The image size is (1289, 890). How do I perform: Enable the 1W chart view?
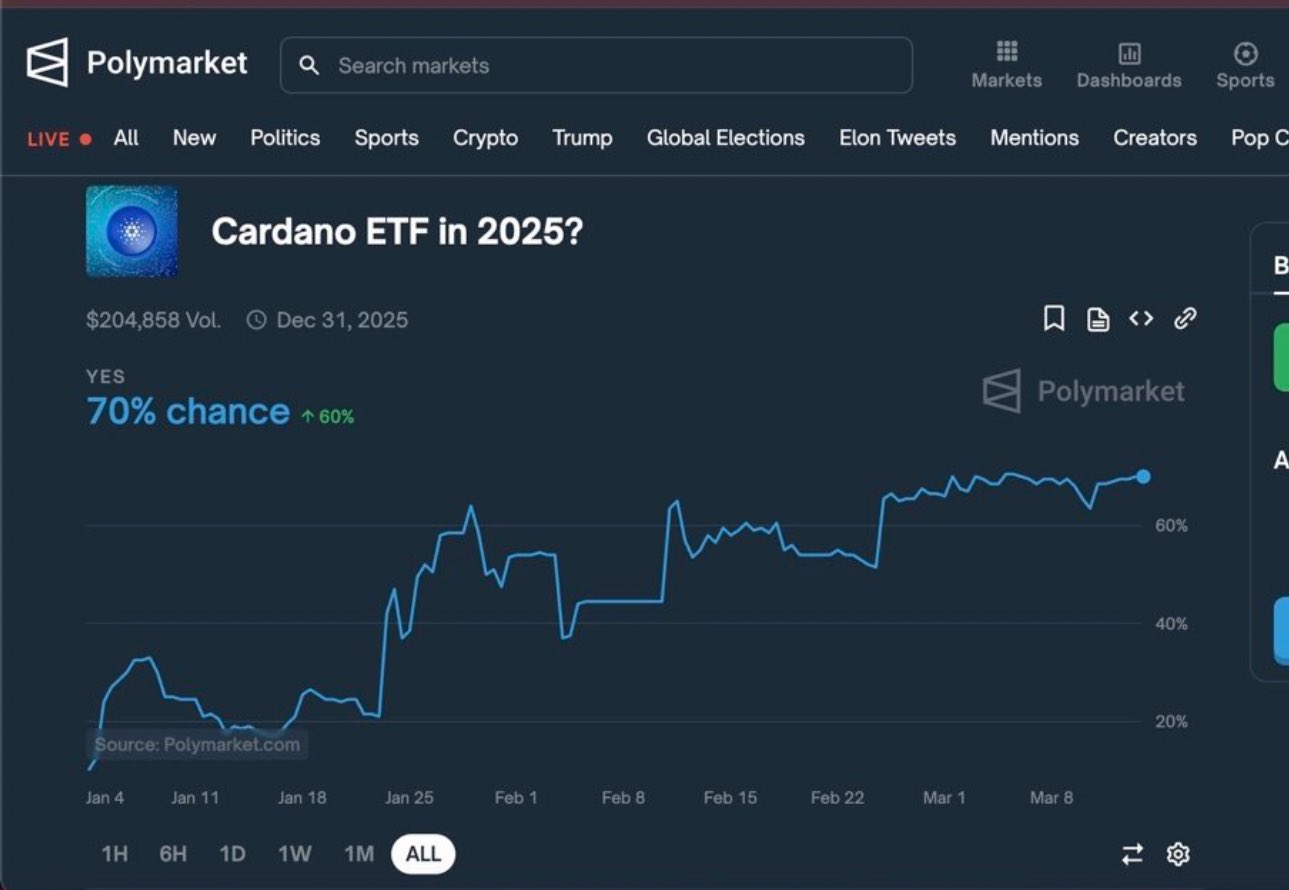tap(295, 854)
